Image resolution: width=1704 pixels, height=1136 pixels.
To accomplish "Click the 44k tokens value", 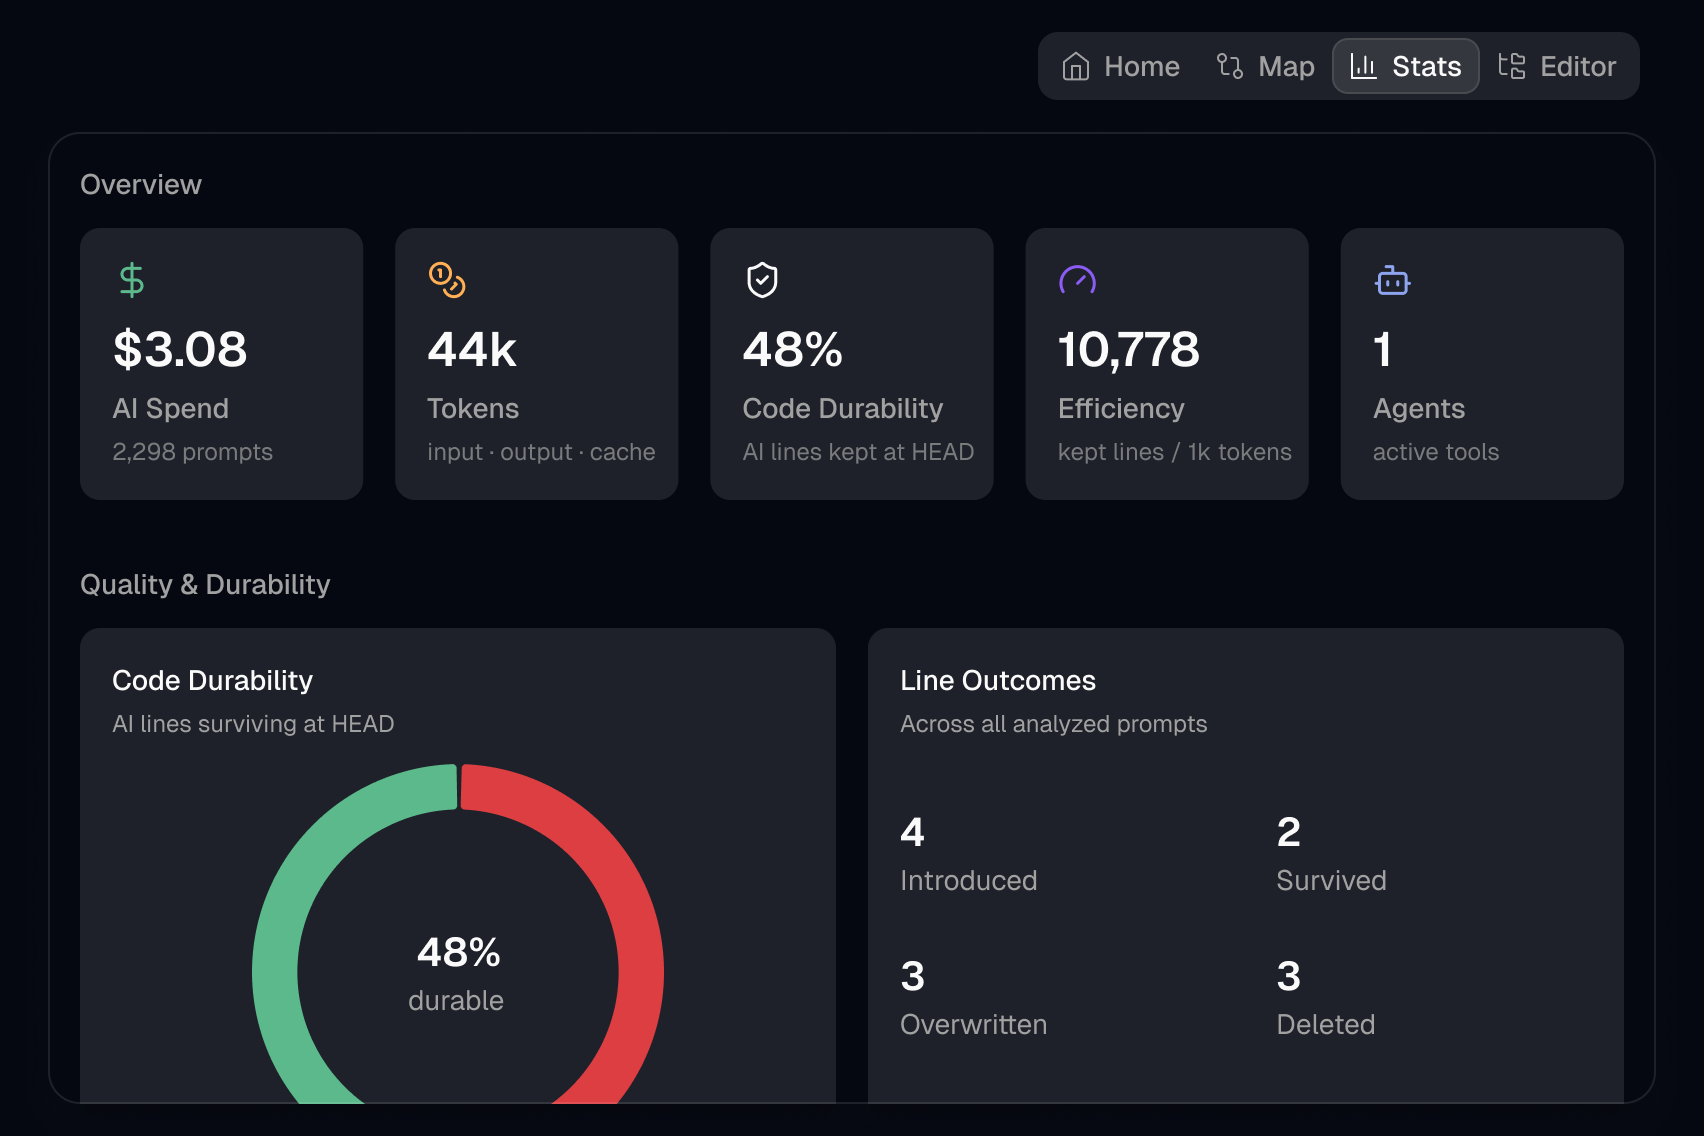I will tap(472, 349).
